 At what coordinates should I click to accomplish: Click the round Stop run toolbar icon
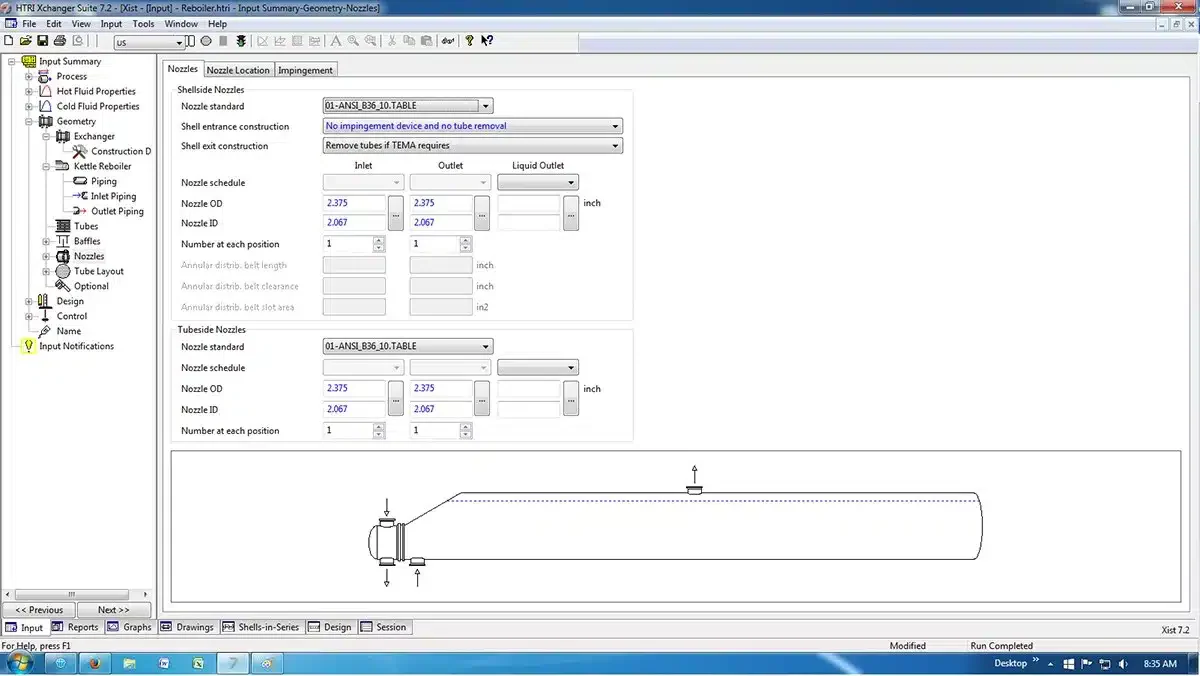pos(206,41)
